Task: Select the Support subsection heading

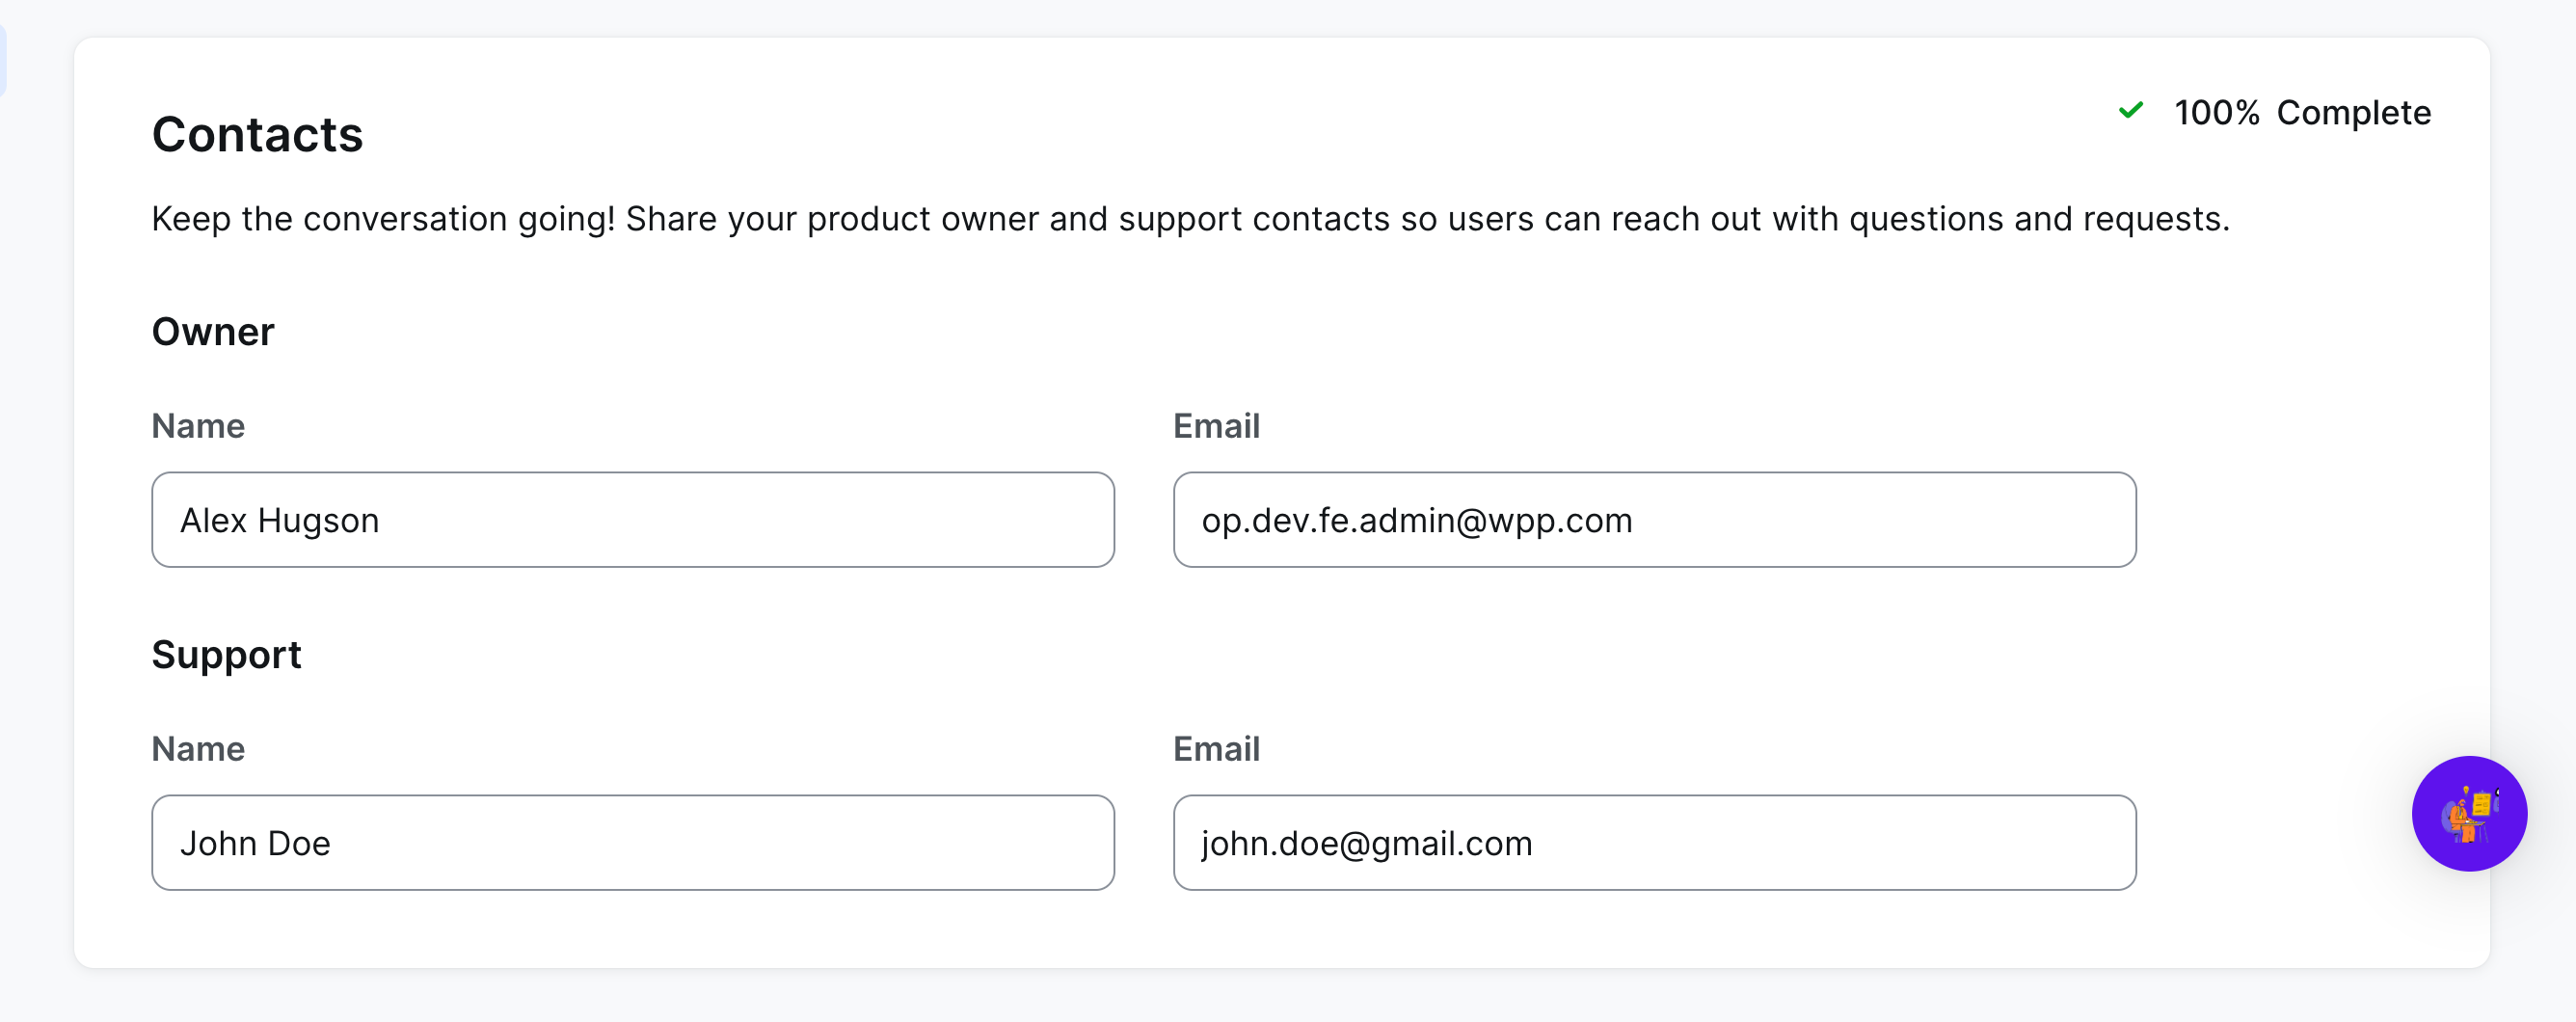Action: tap(226, 655)
